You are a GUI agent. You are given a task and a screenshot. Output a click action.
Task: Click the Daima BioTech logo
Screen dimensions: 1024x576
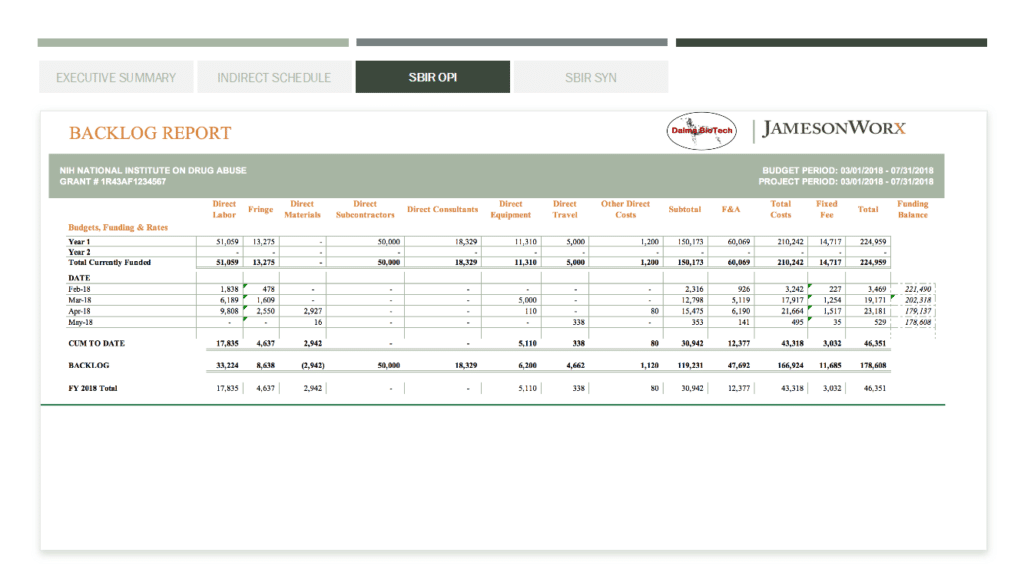pyautogui.click(x=701, y=131)
